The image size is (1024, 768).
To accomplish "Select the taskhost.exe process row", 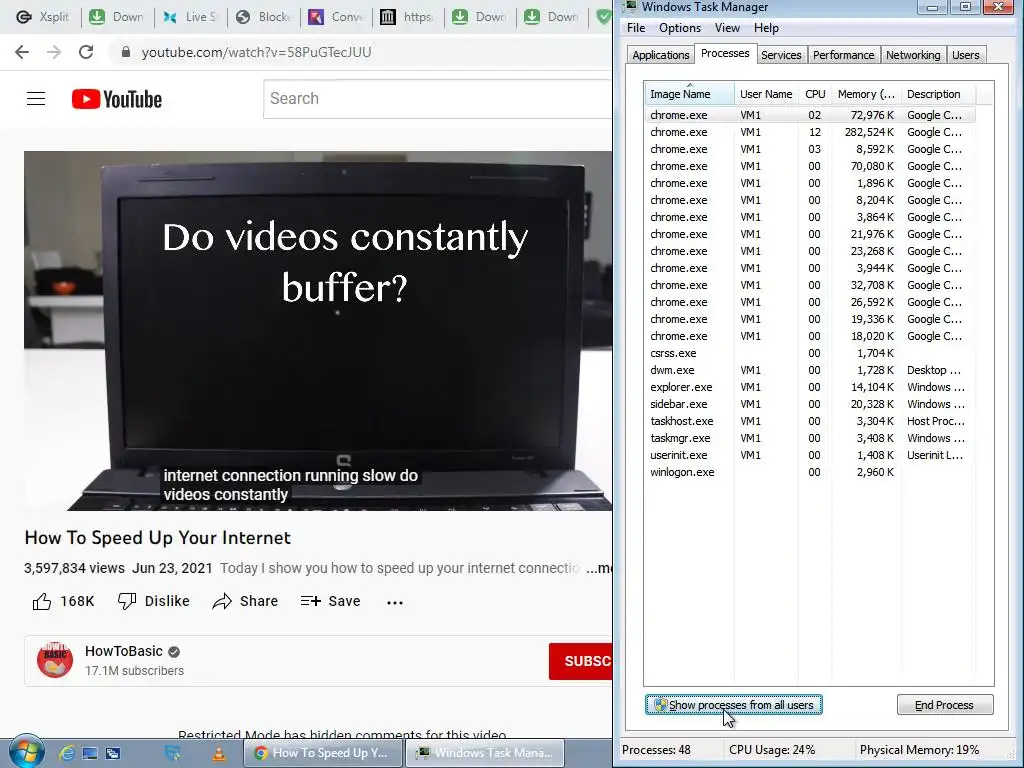I will [x=809, y=421].
